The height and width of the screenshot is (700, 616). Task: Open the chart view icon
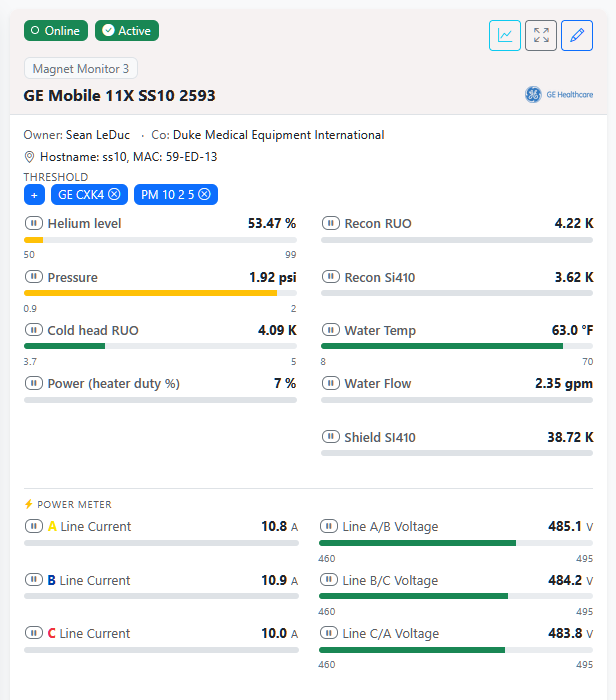tap(505, 35)
